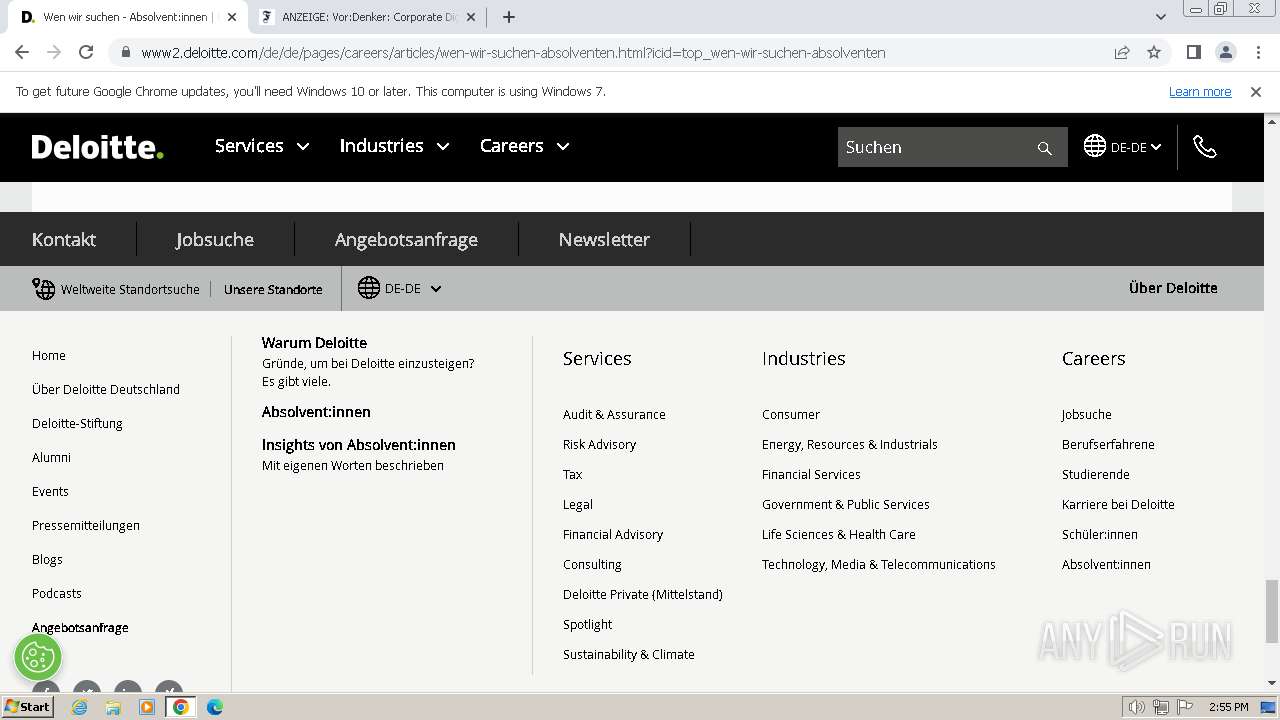This screenshot has height=720, width=1280.
Task: Go back to previous page
Action: [22, 52]
